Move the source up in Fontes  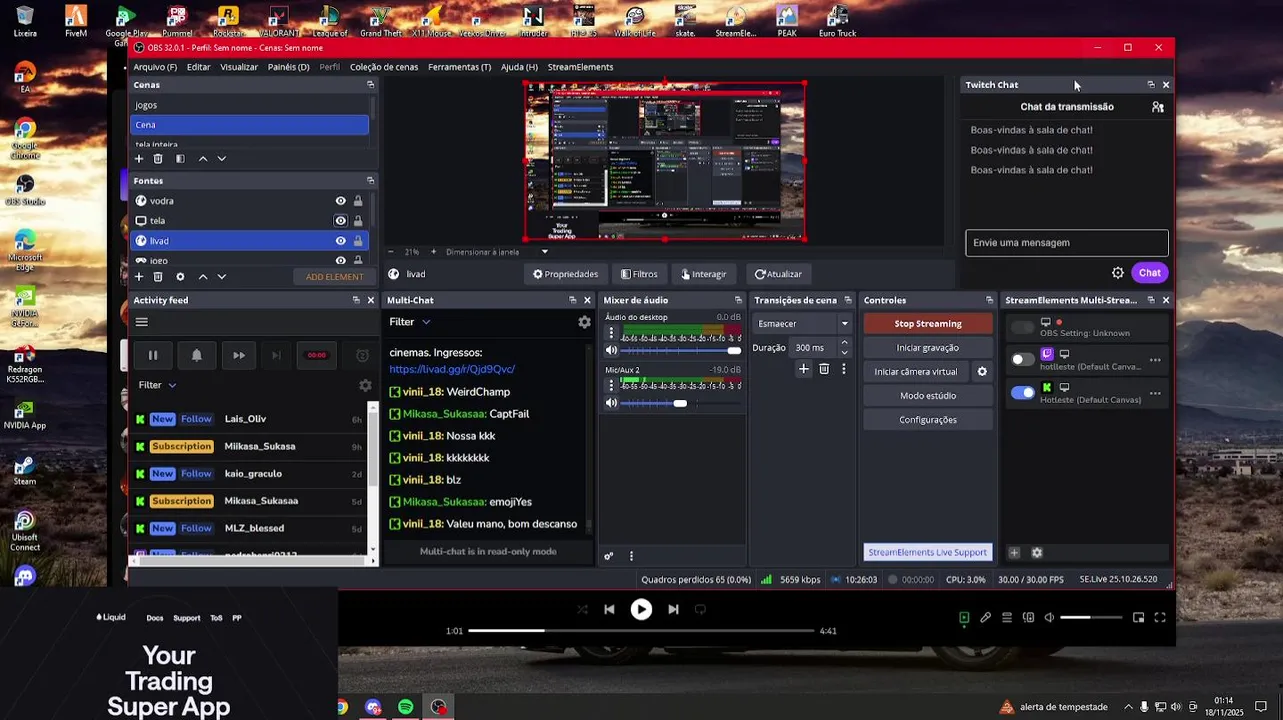[x=203, y=277]
